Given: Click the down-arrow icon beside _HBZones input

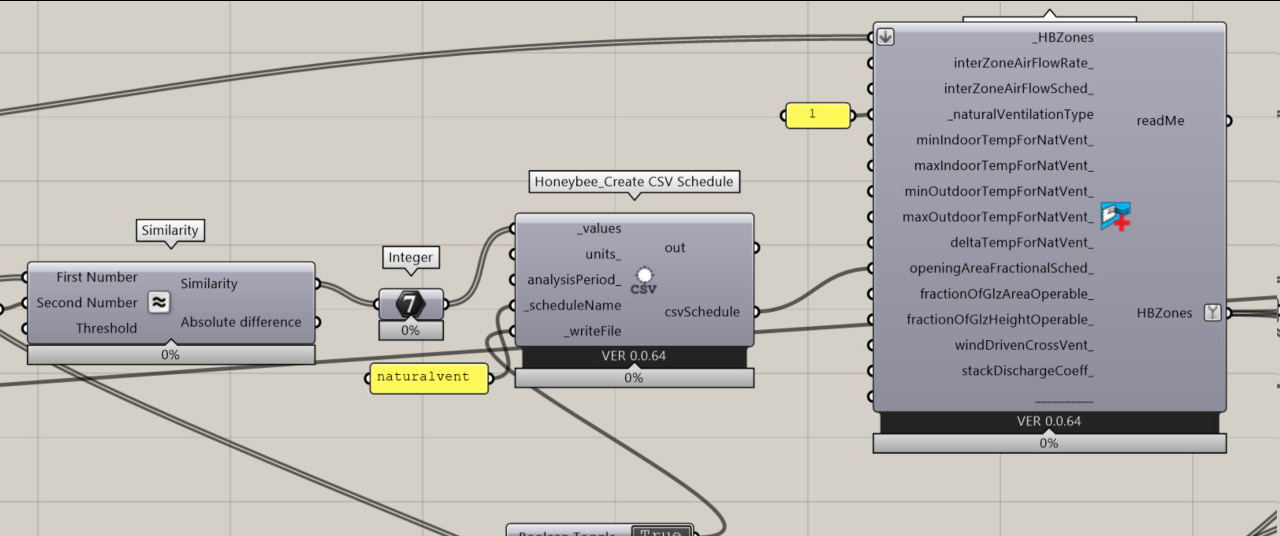Looking at the screenshot, I should pyautogui.click(x=885, y=37).
